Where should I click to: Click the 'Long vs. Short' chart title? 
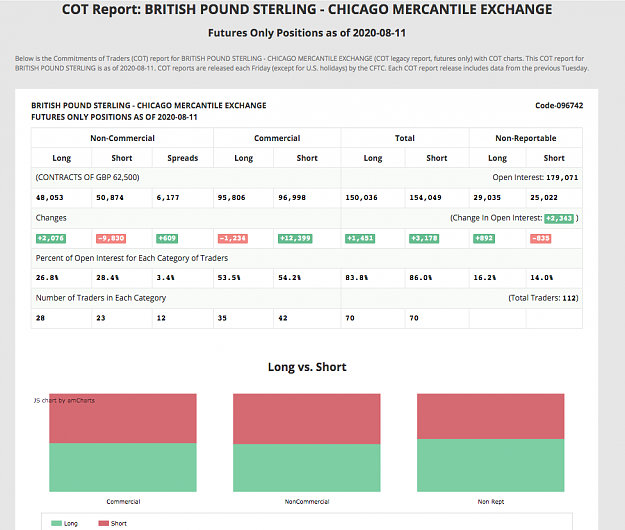307,367
